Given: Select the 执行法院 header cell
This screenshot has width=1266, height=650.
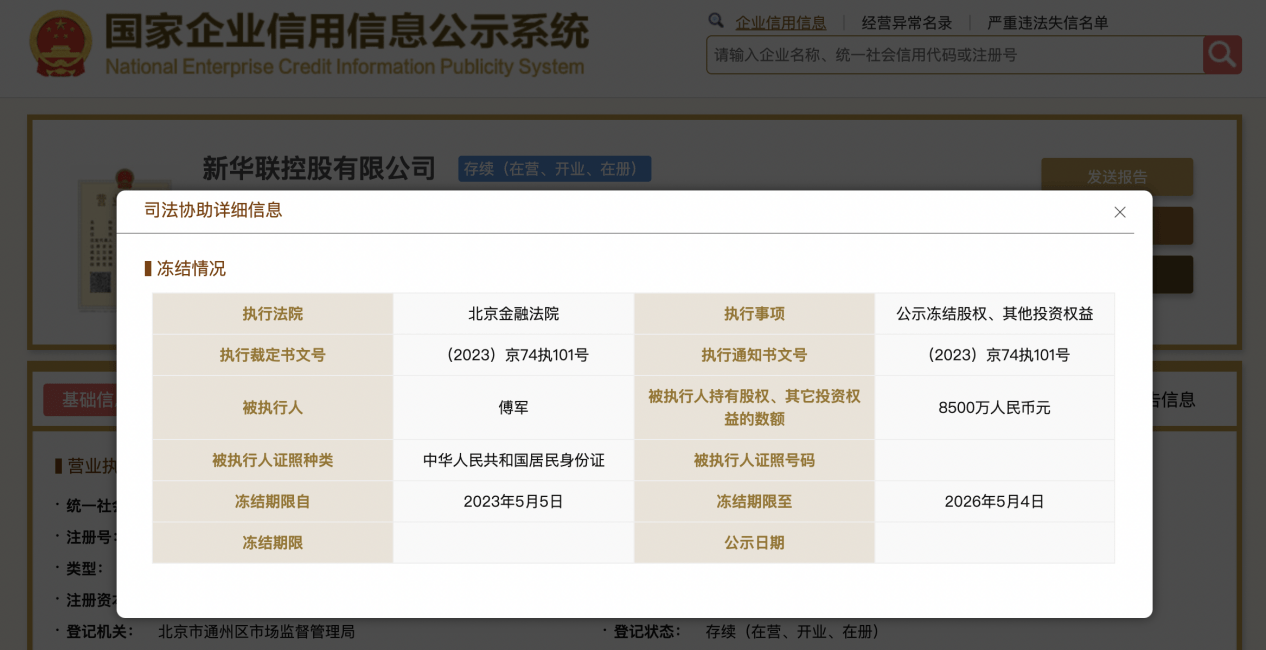Looking at the screenshot, I should point(272,312).
